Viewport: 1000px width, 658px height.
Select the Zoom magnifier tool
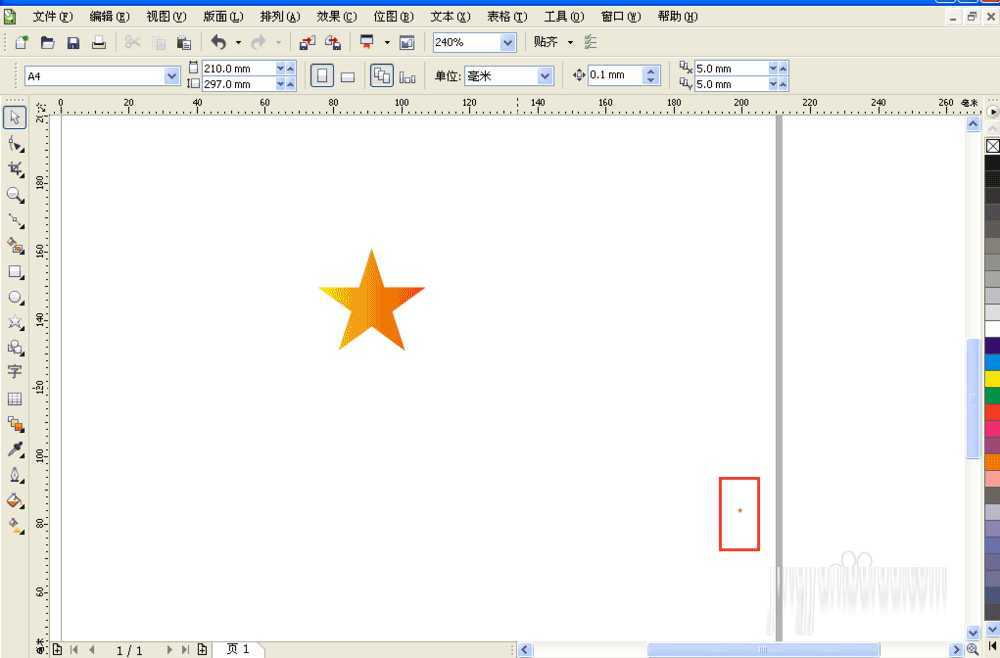tap(15, 195)
